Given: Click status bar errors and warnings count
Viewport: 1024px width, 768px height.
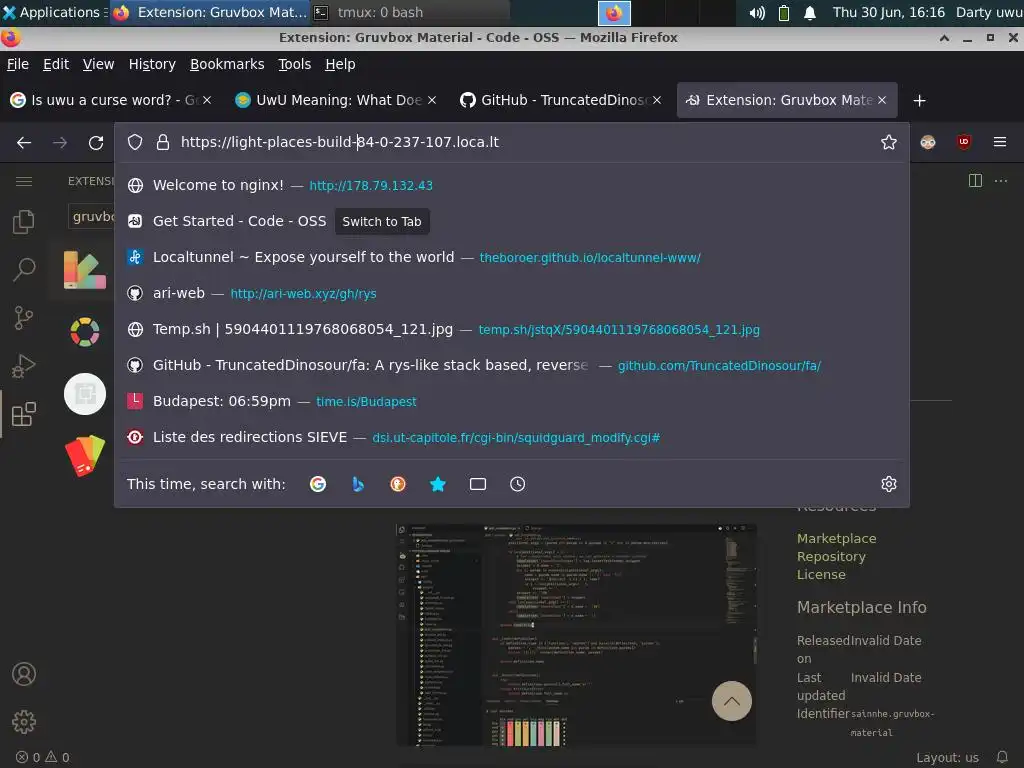Looking at the screenshot, I should [x=43, y=758].
